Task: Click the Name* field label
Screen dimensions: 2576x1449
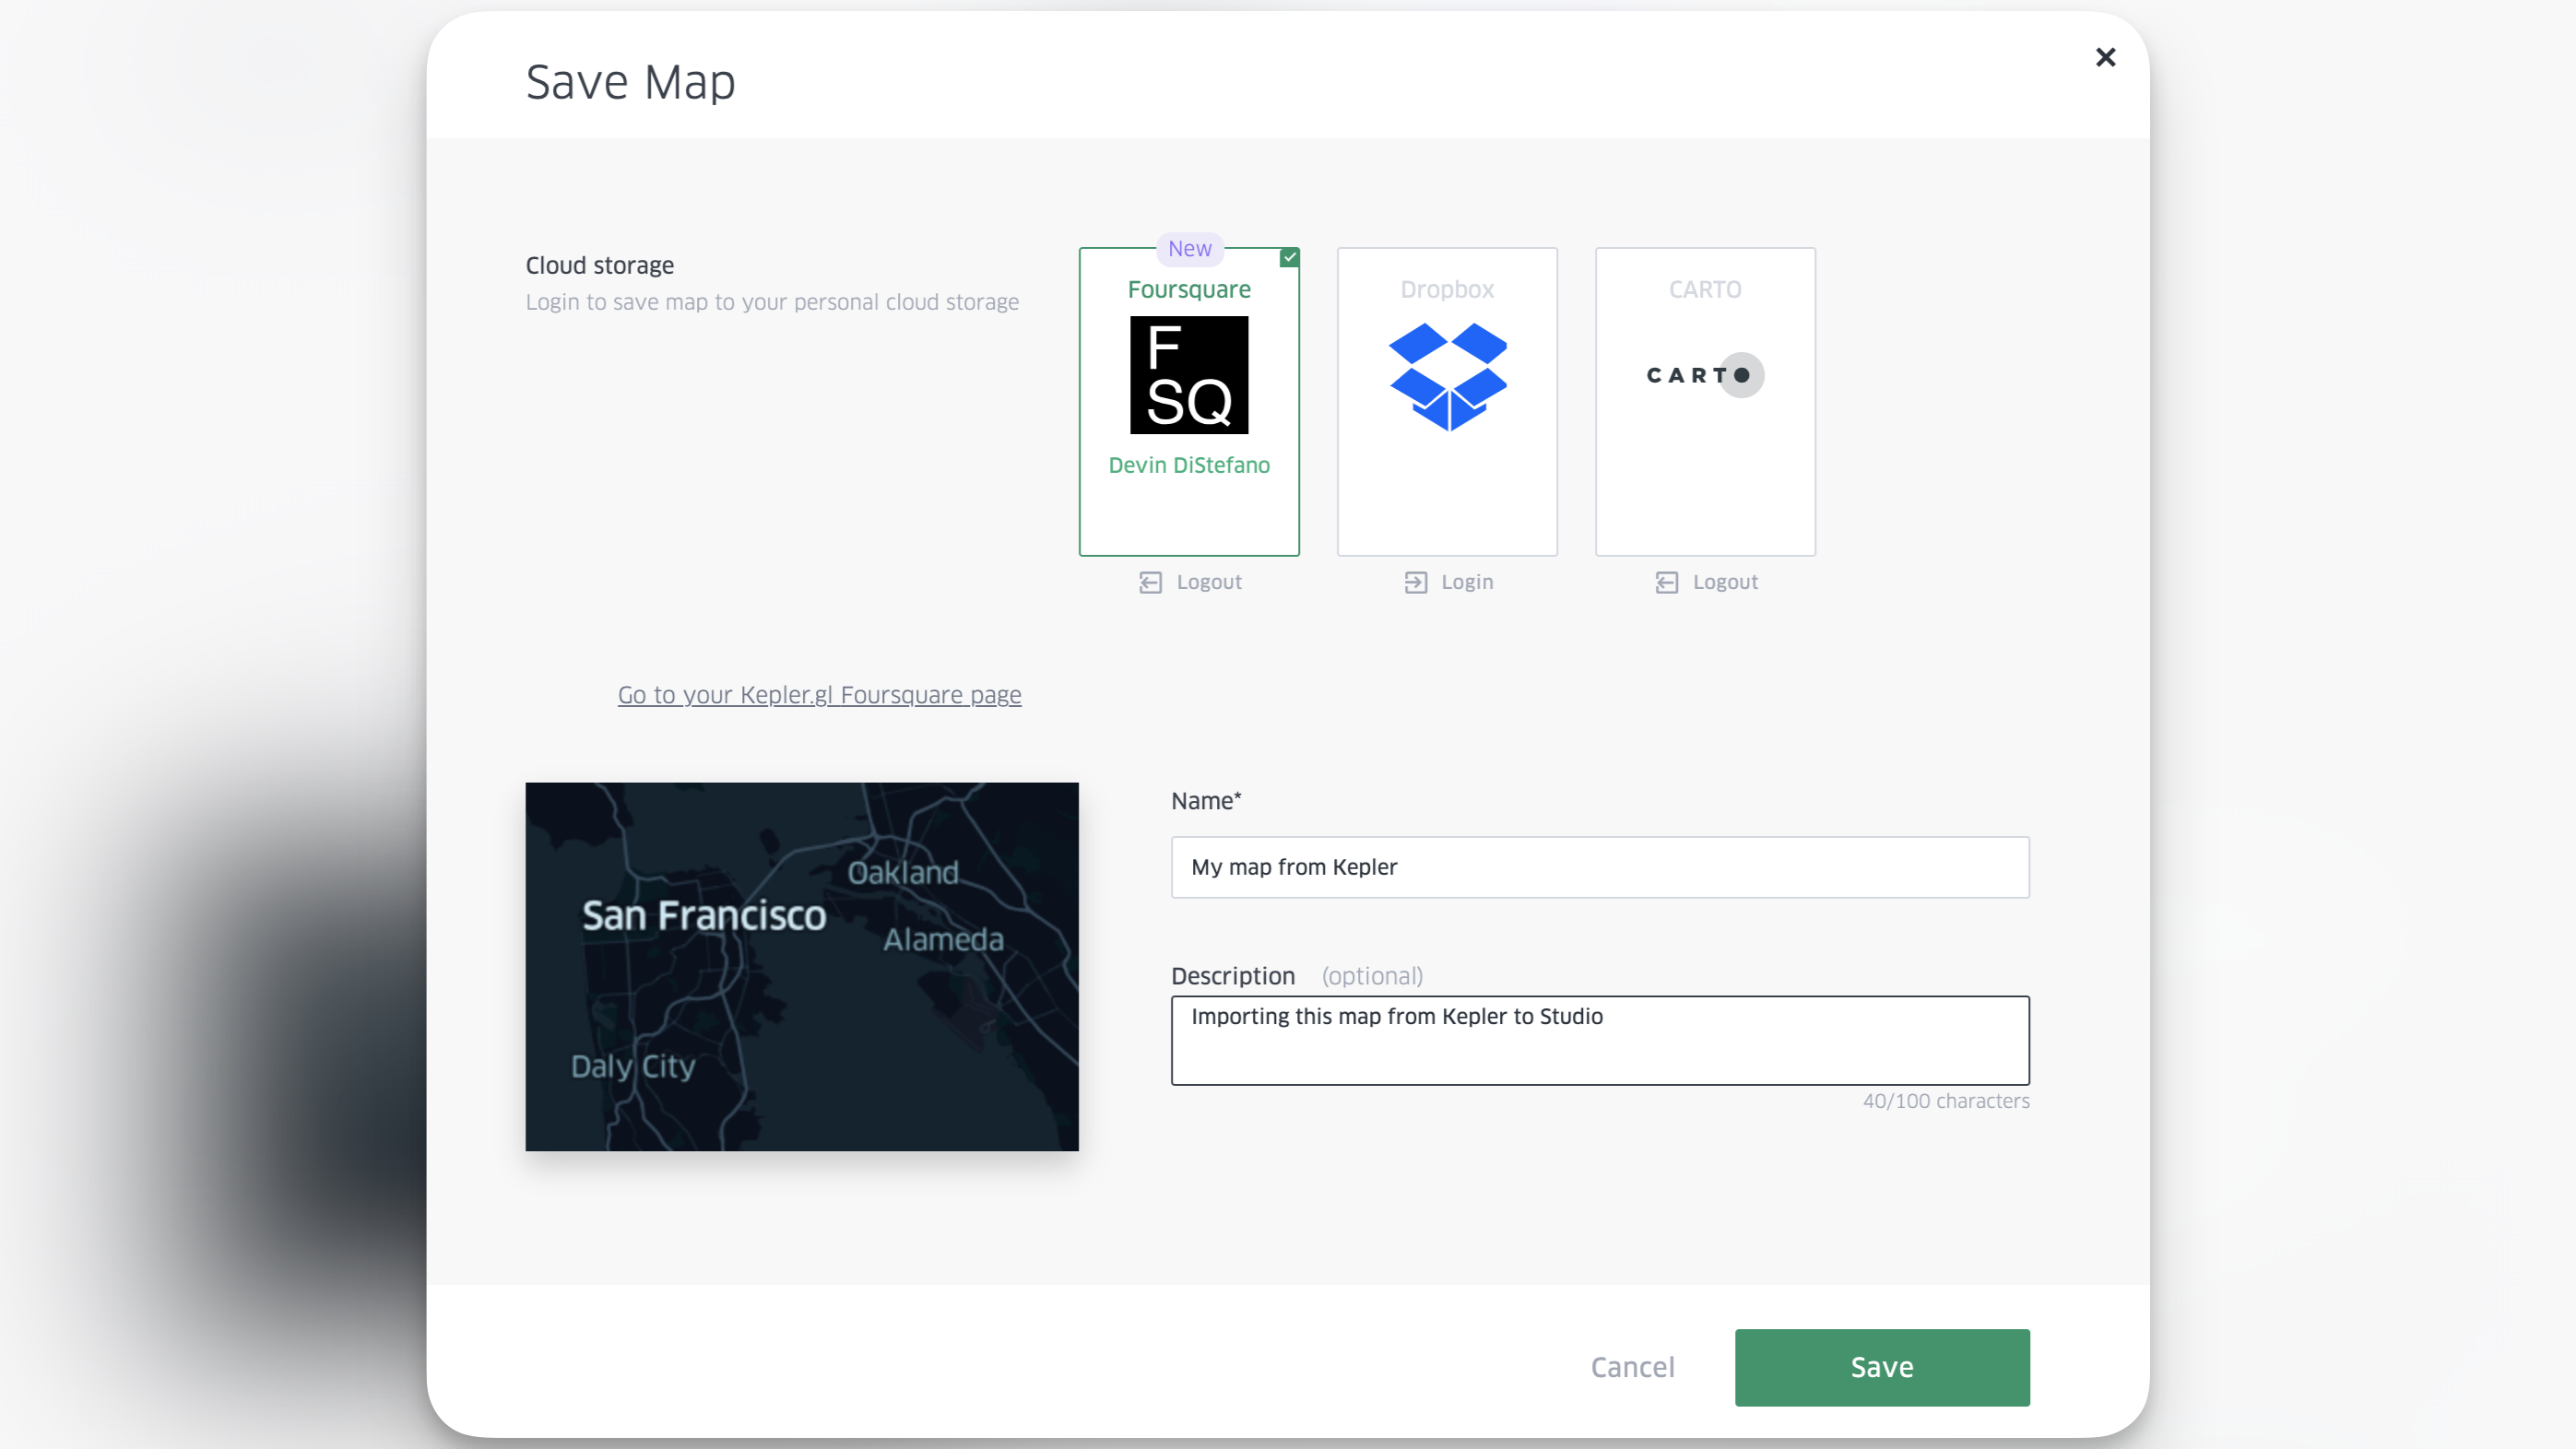Action: (1206, 801)
